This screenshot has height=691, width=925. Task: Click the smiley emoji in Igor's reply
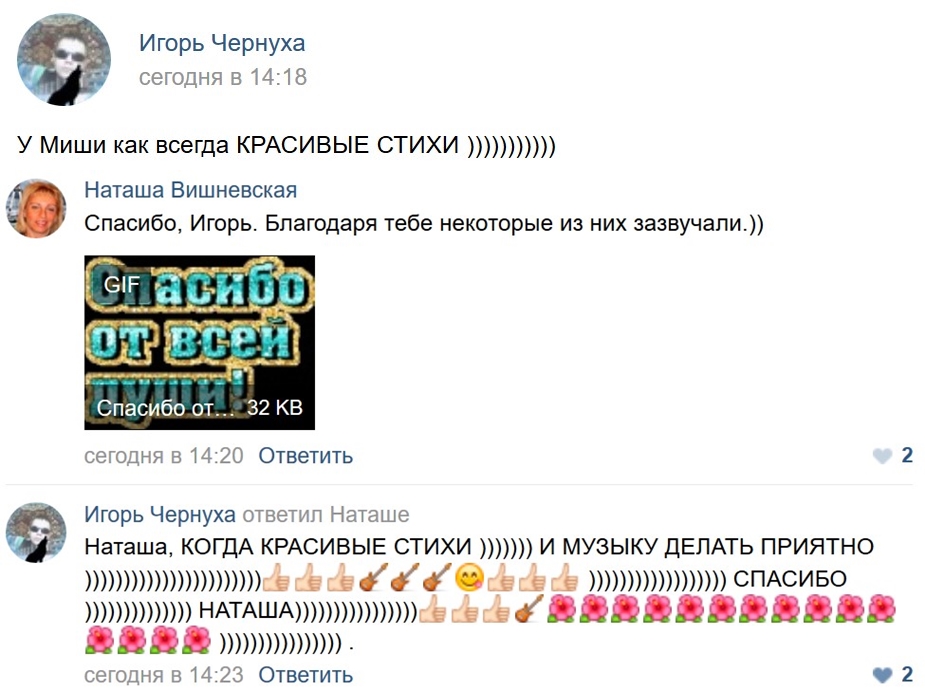point(470,578)
